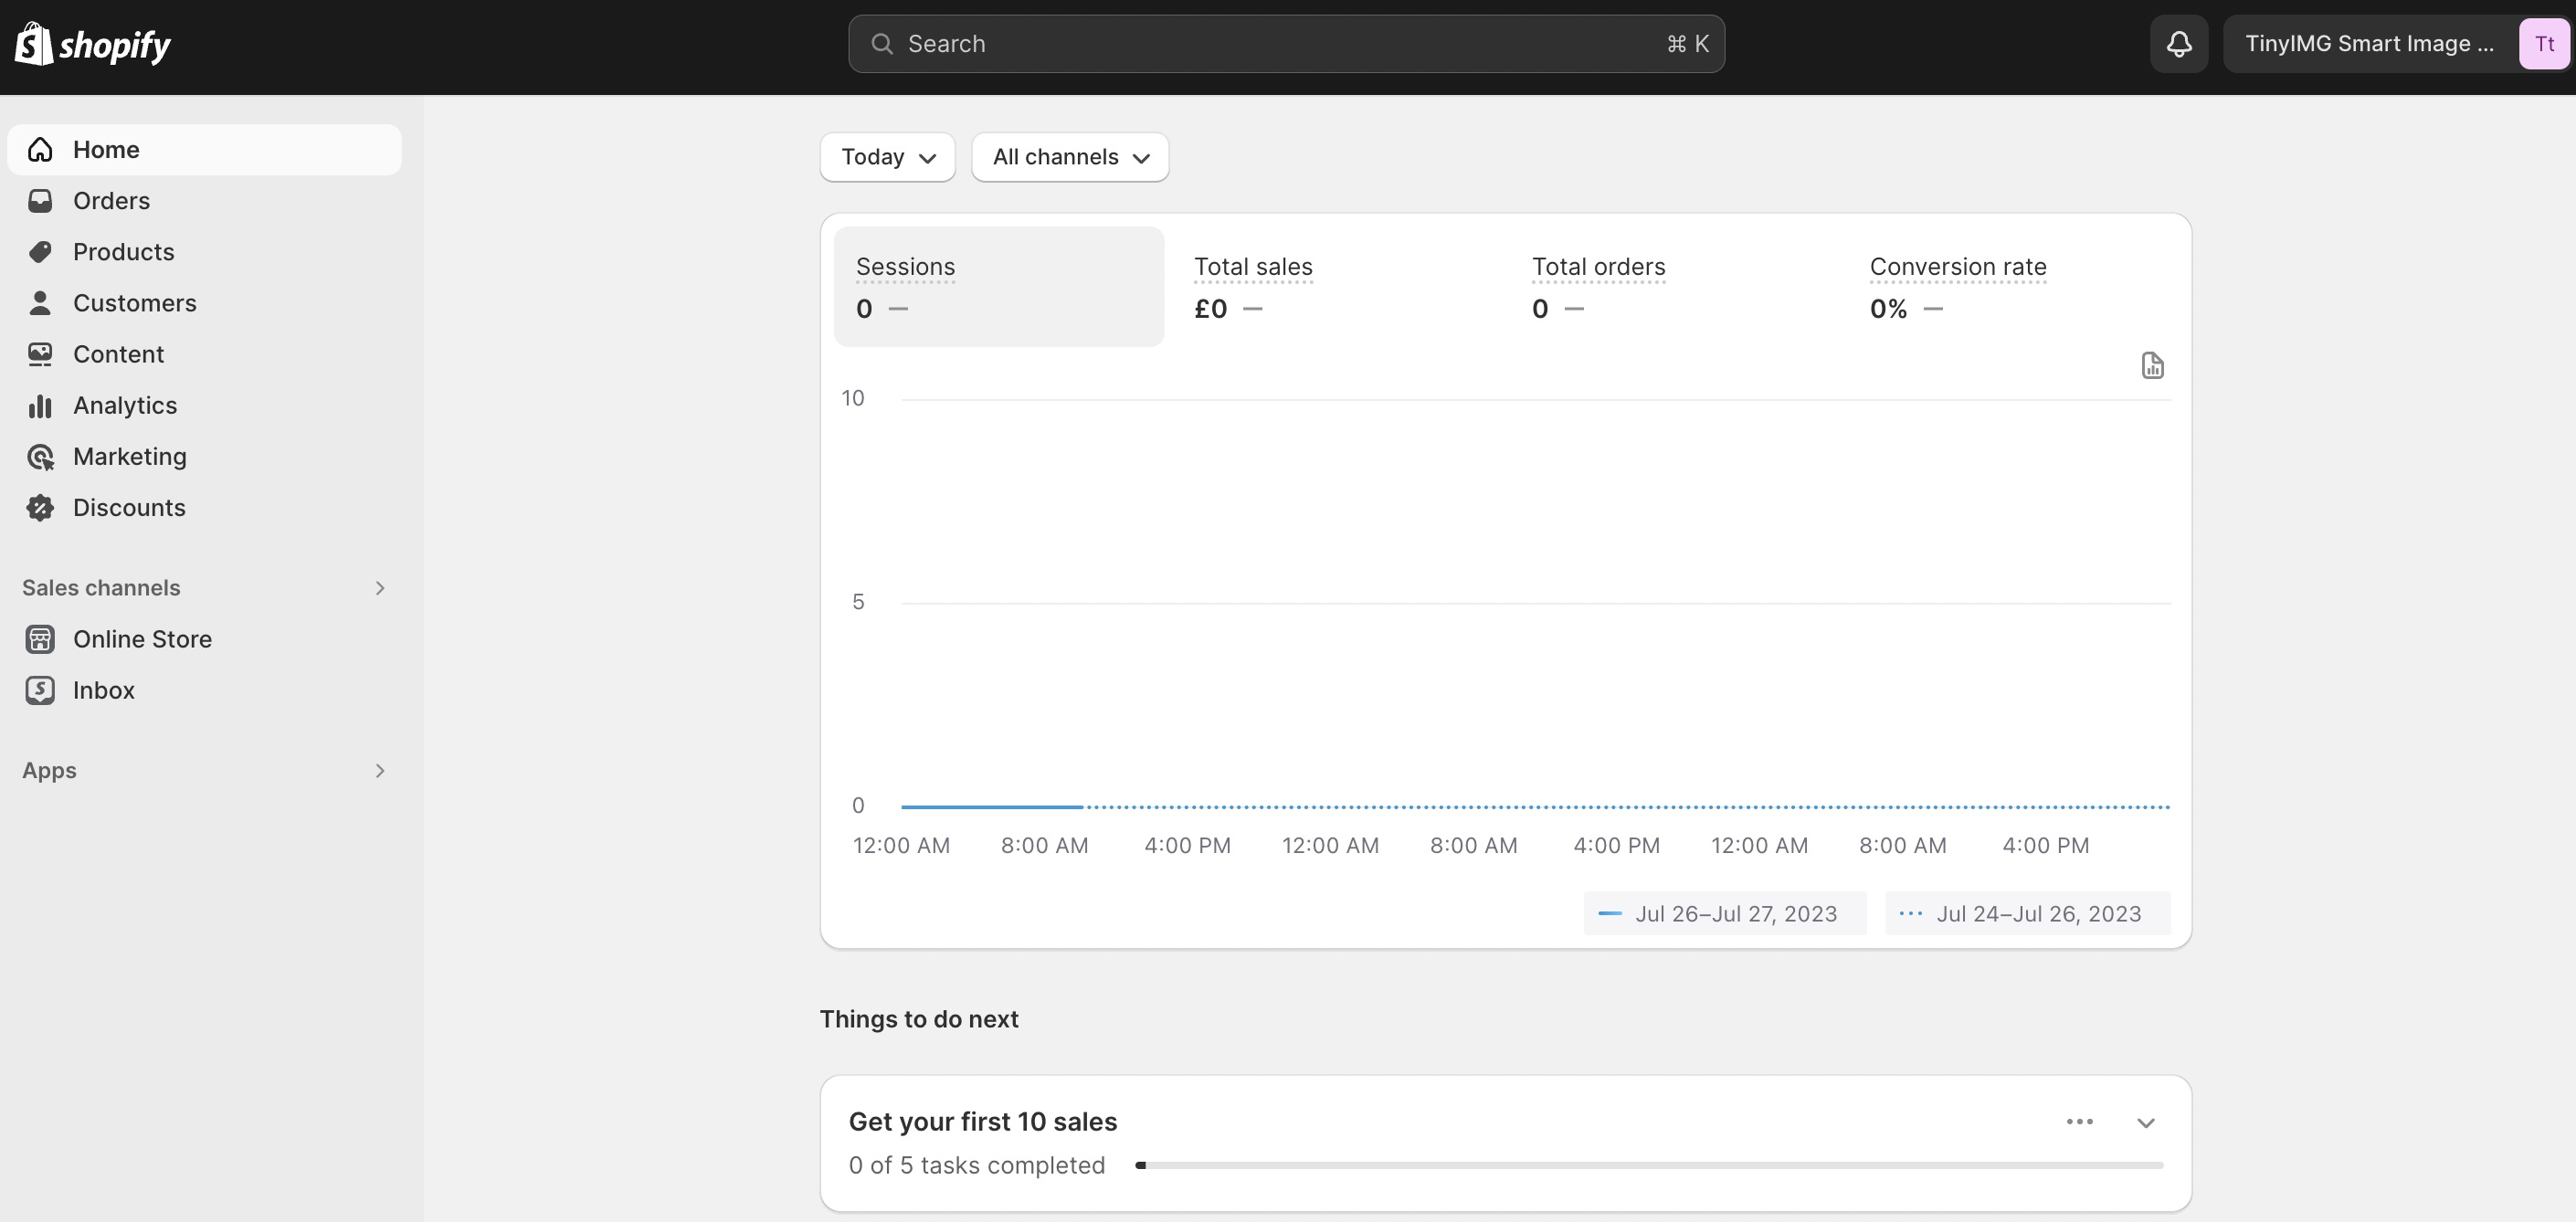Select the Conversion rate metric
The height and width of the screenshot is (1222, 2576).
[x=2013, y=287]
